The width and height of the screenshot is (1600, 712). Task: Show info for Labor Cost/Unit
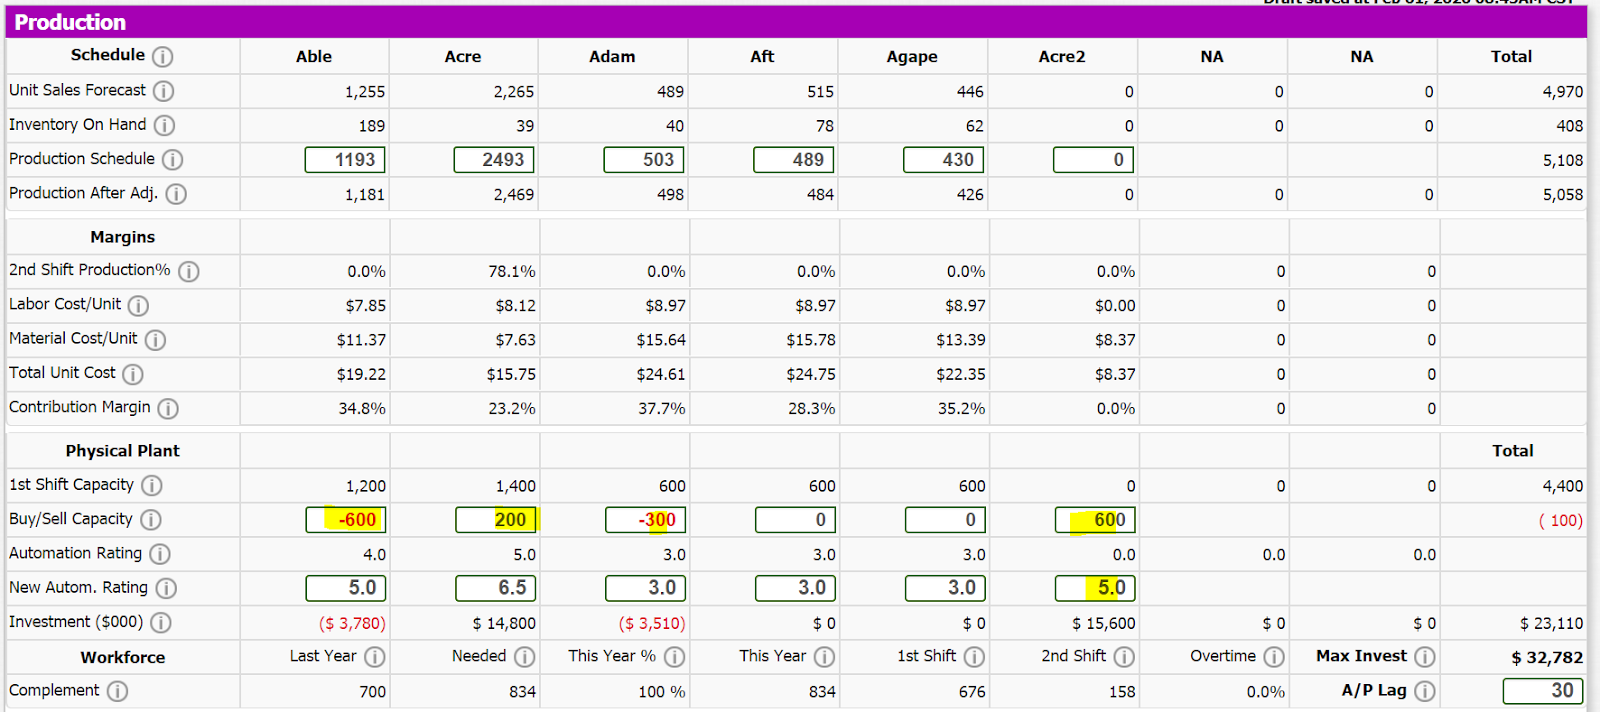point(138,305)
